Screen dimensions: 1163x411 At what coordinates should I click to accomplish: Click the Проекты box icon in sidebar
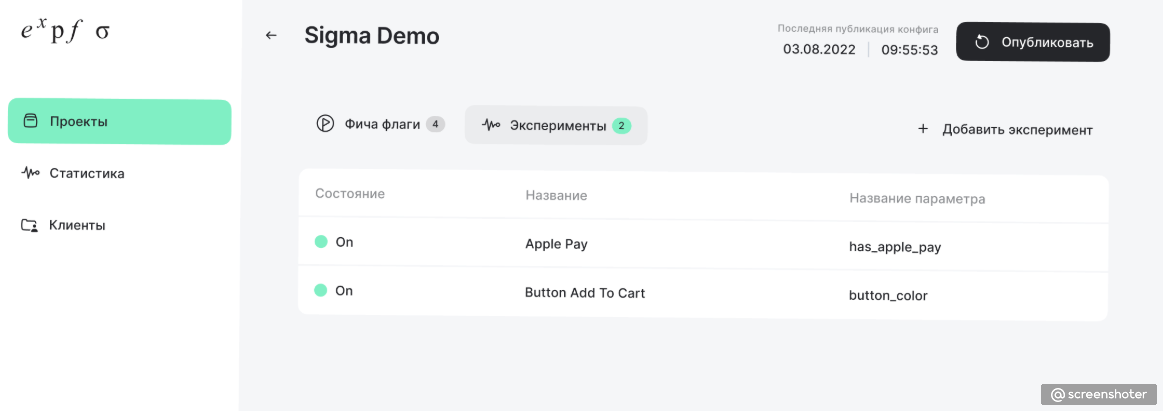click(x=30, y=121)
